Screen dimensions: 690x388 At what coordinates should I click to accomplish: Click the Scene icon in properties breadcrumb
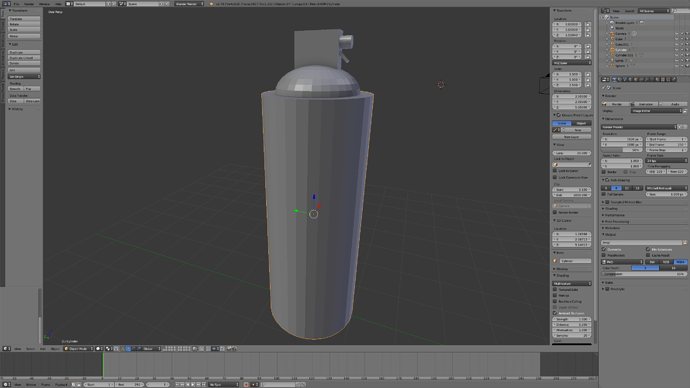click(x=609, y=88)
